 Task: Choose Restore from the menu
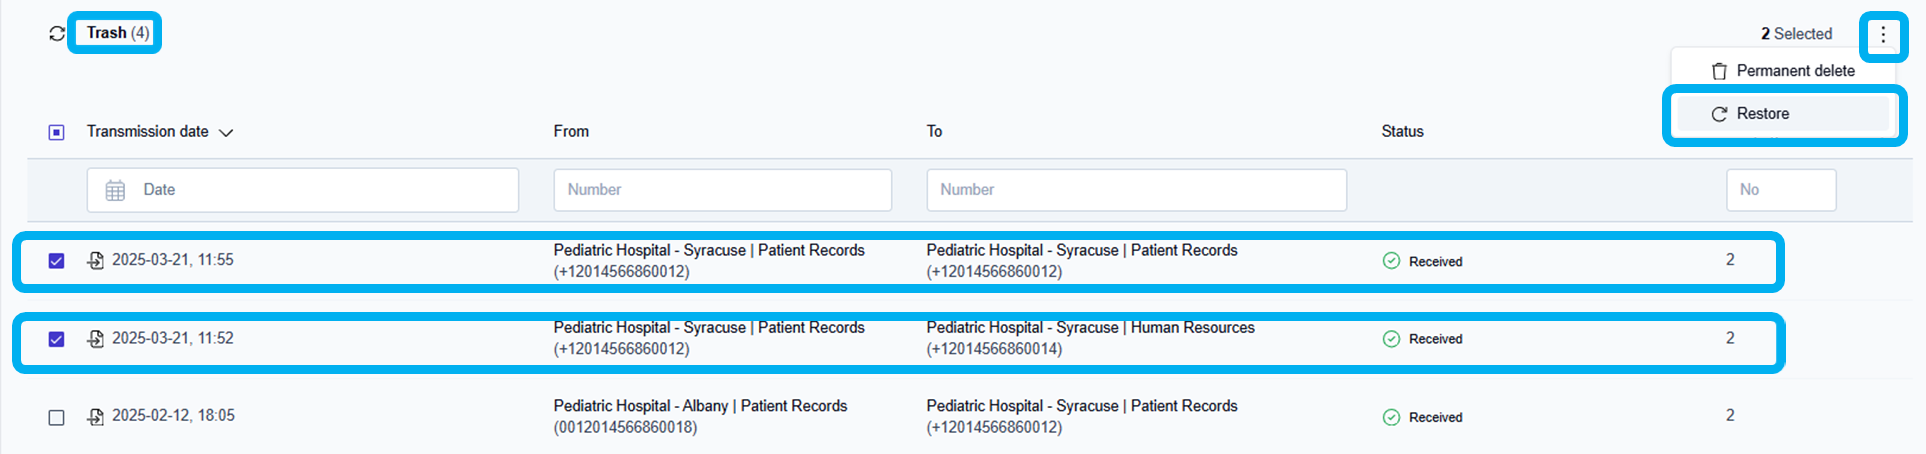pyautogui.click(x=1762, y=114)
